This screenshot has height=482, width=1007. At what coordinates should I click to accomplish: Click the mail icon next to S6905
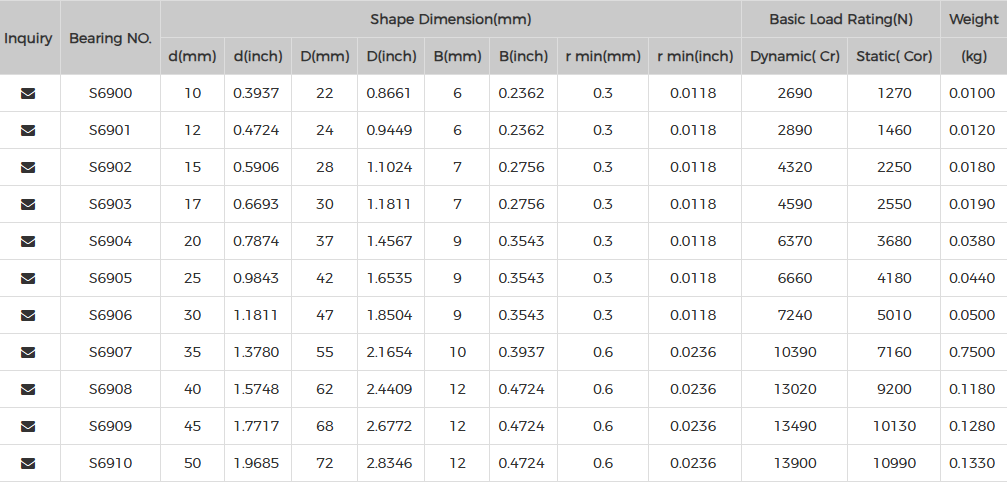tap(28, 278)
